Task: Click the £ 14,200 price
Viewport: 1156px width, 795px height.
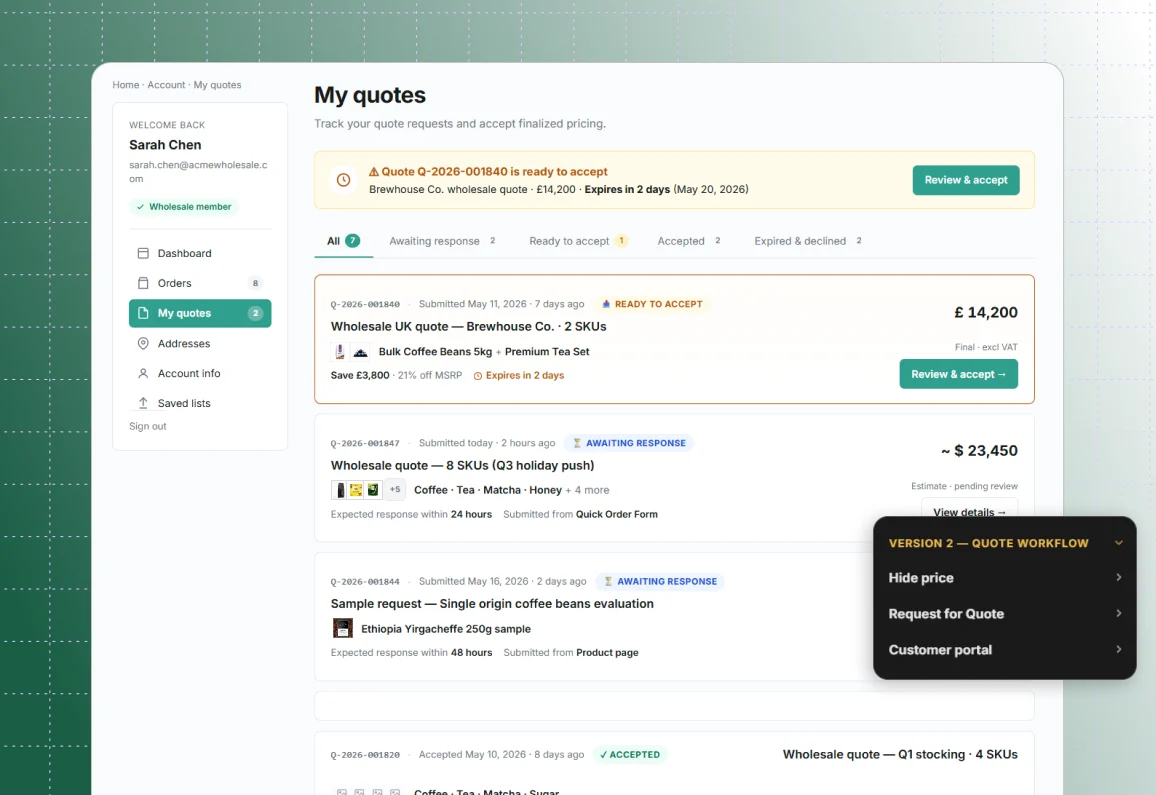Action: click(x=986, y=313)
